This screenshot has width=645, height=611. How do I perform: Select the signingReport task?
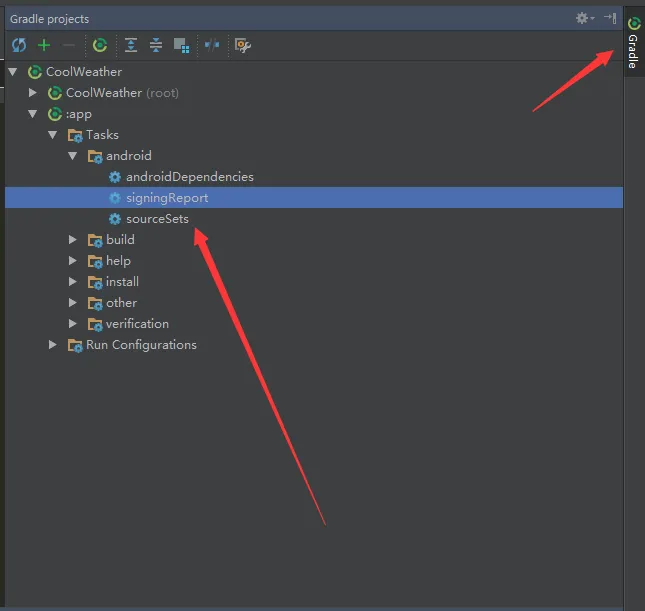(314, 197)
